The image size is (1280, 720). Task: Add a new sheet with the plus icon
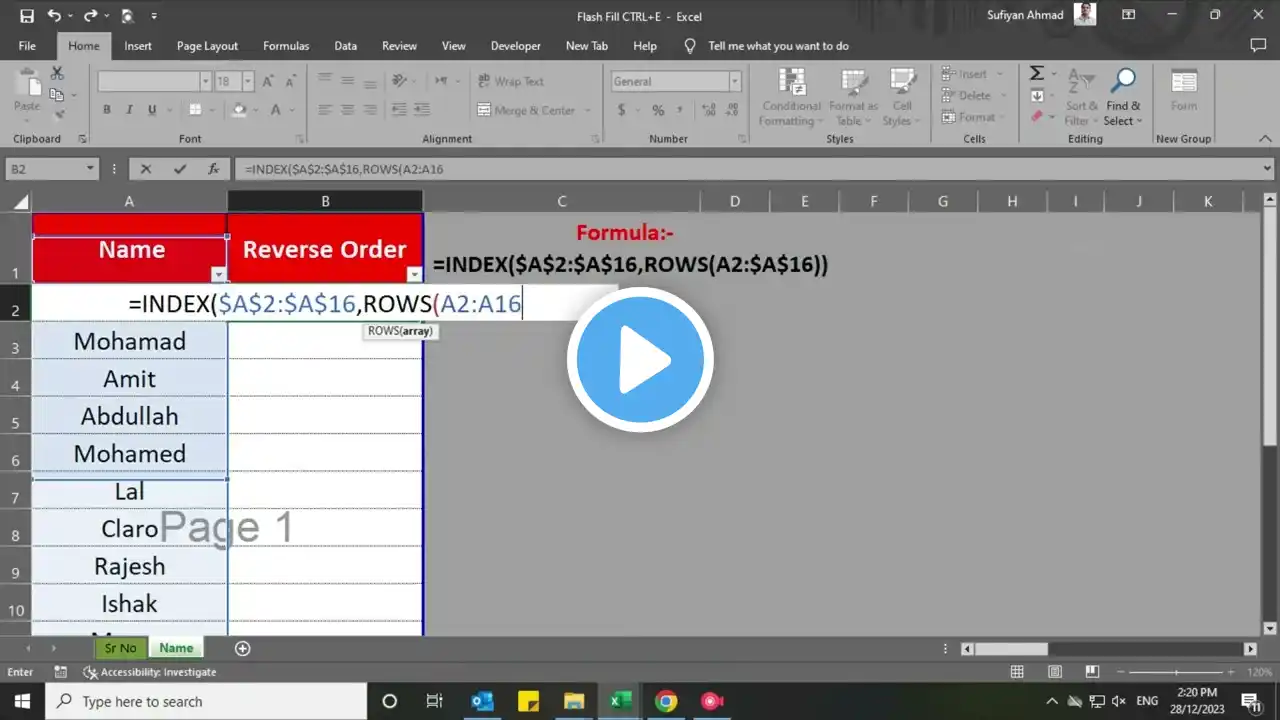click(x=242, y=648)
